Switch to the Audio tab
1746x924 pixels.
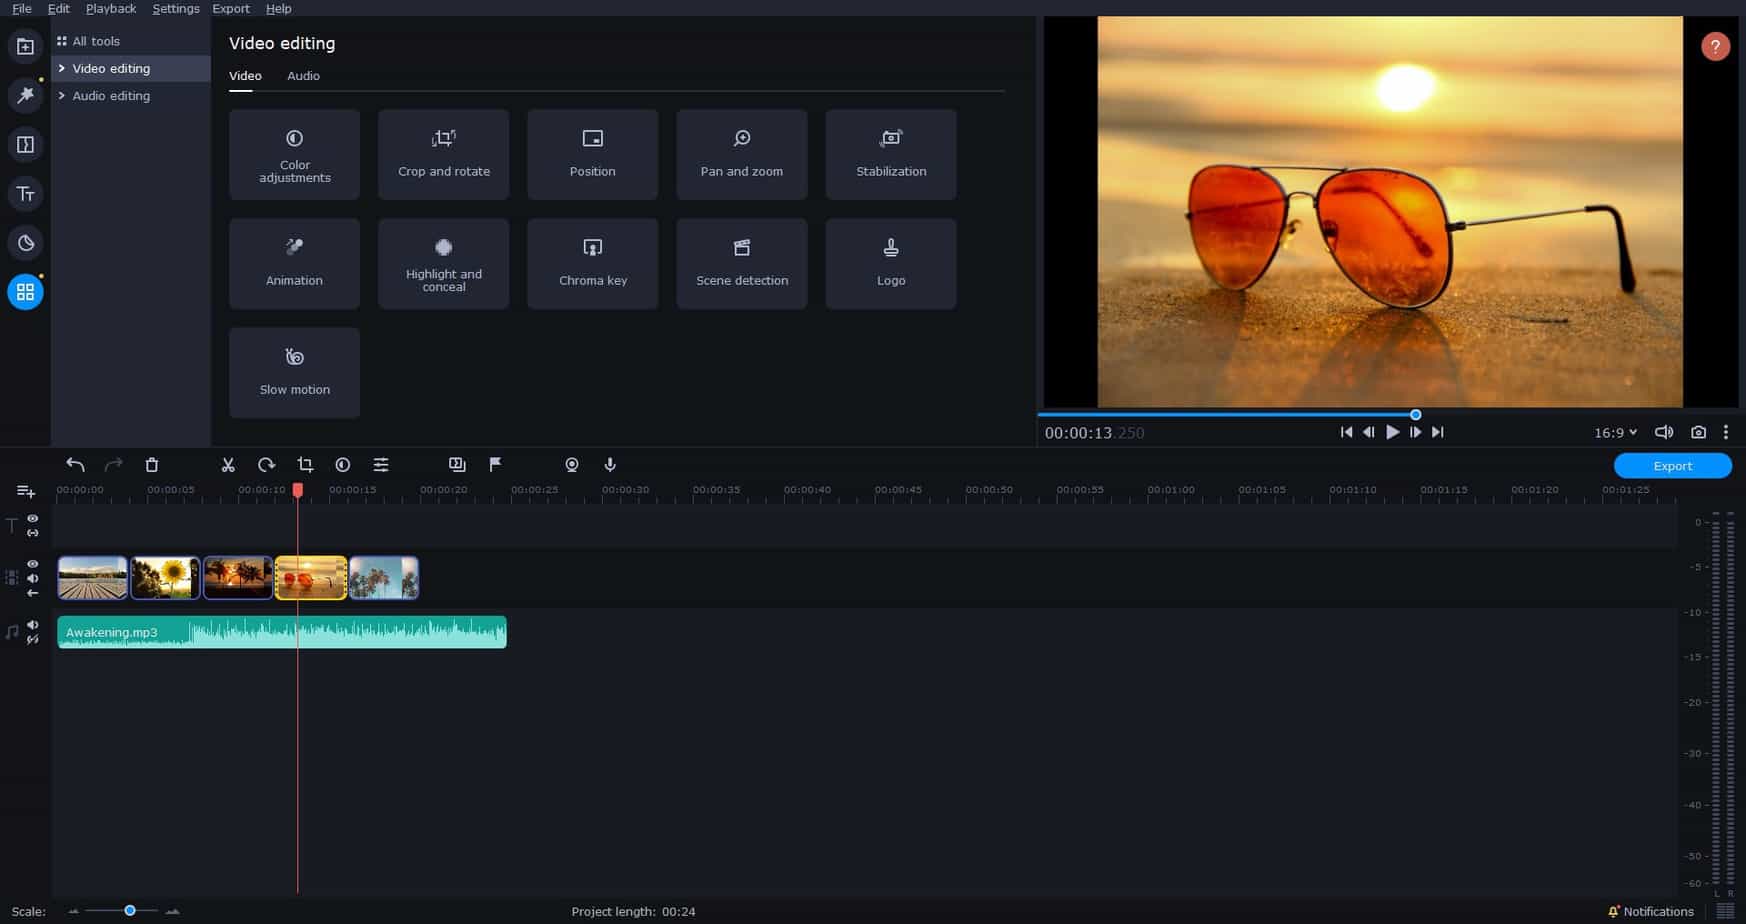[303, 75]
